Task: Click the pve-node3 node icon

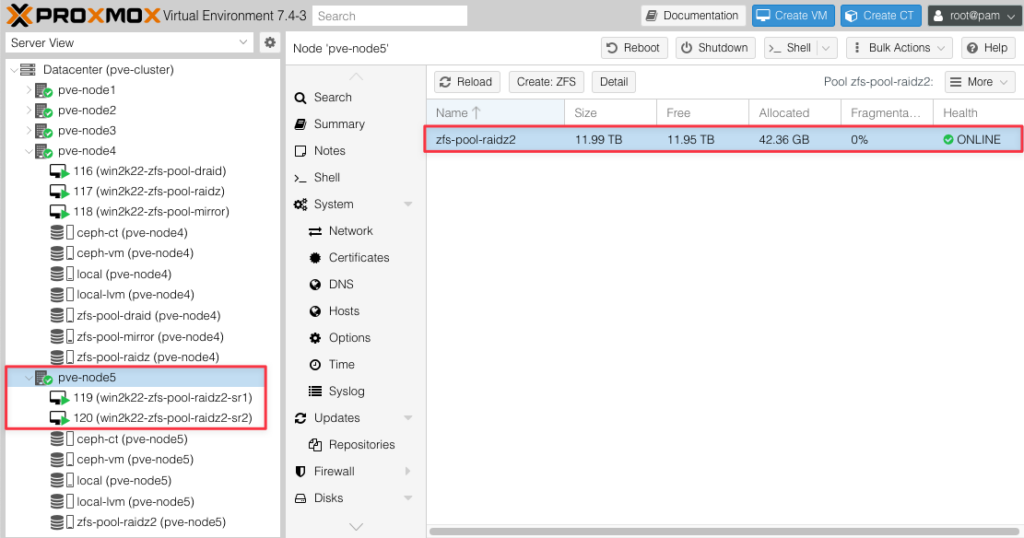Action: click(x=44, y=131)
